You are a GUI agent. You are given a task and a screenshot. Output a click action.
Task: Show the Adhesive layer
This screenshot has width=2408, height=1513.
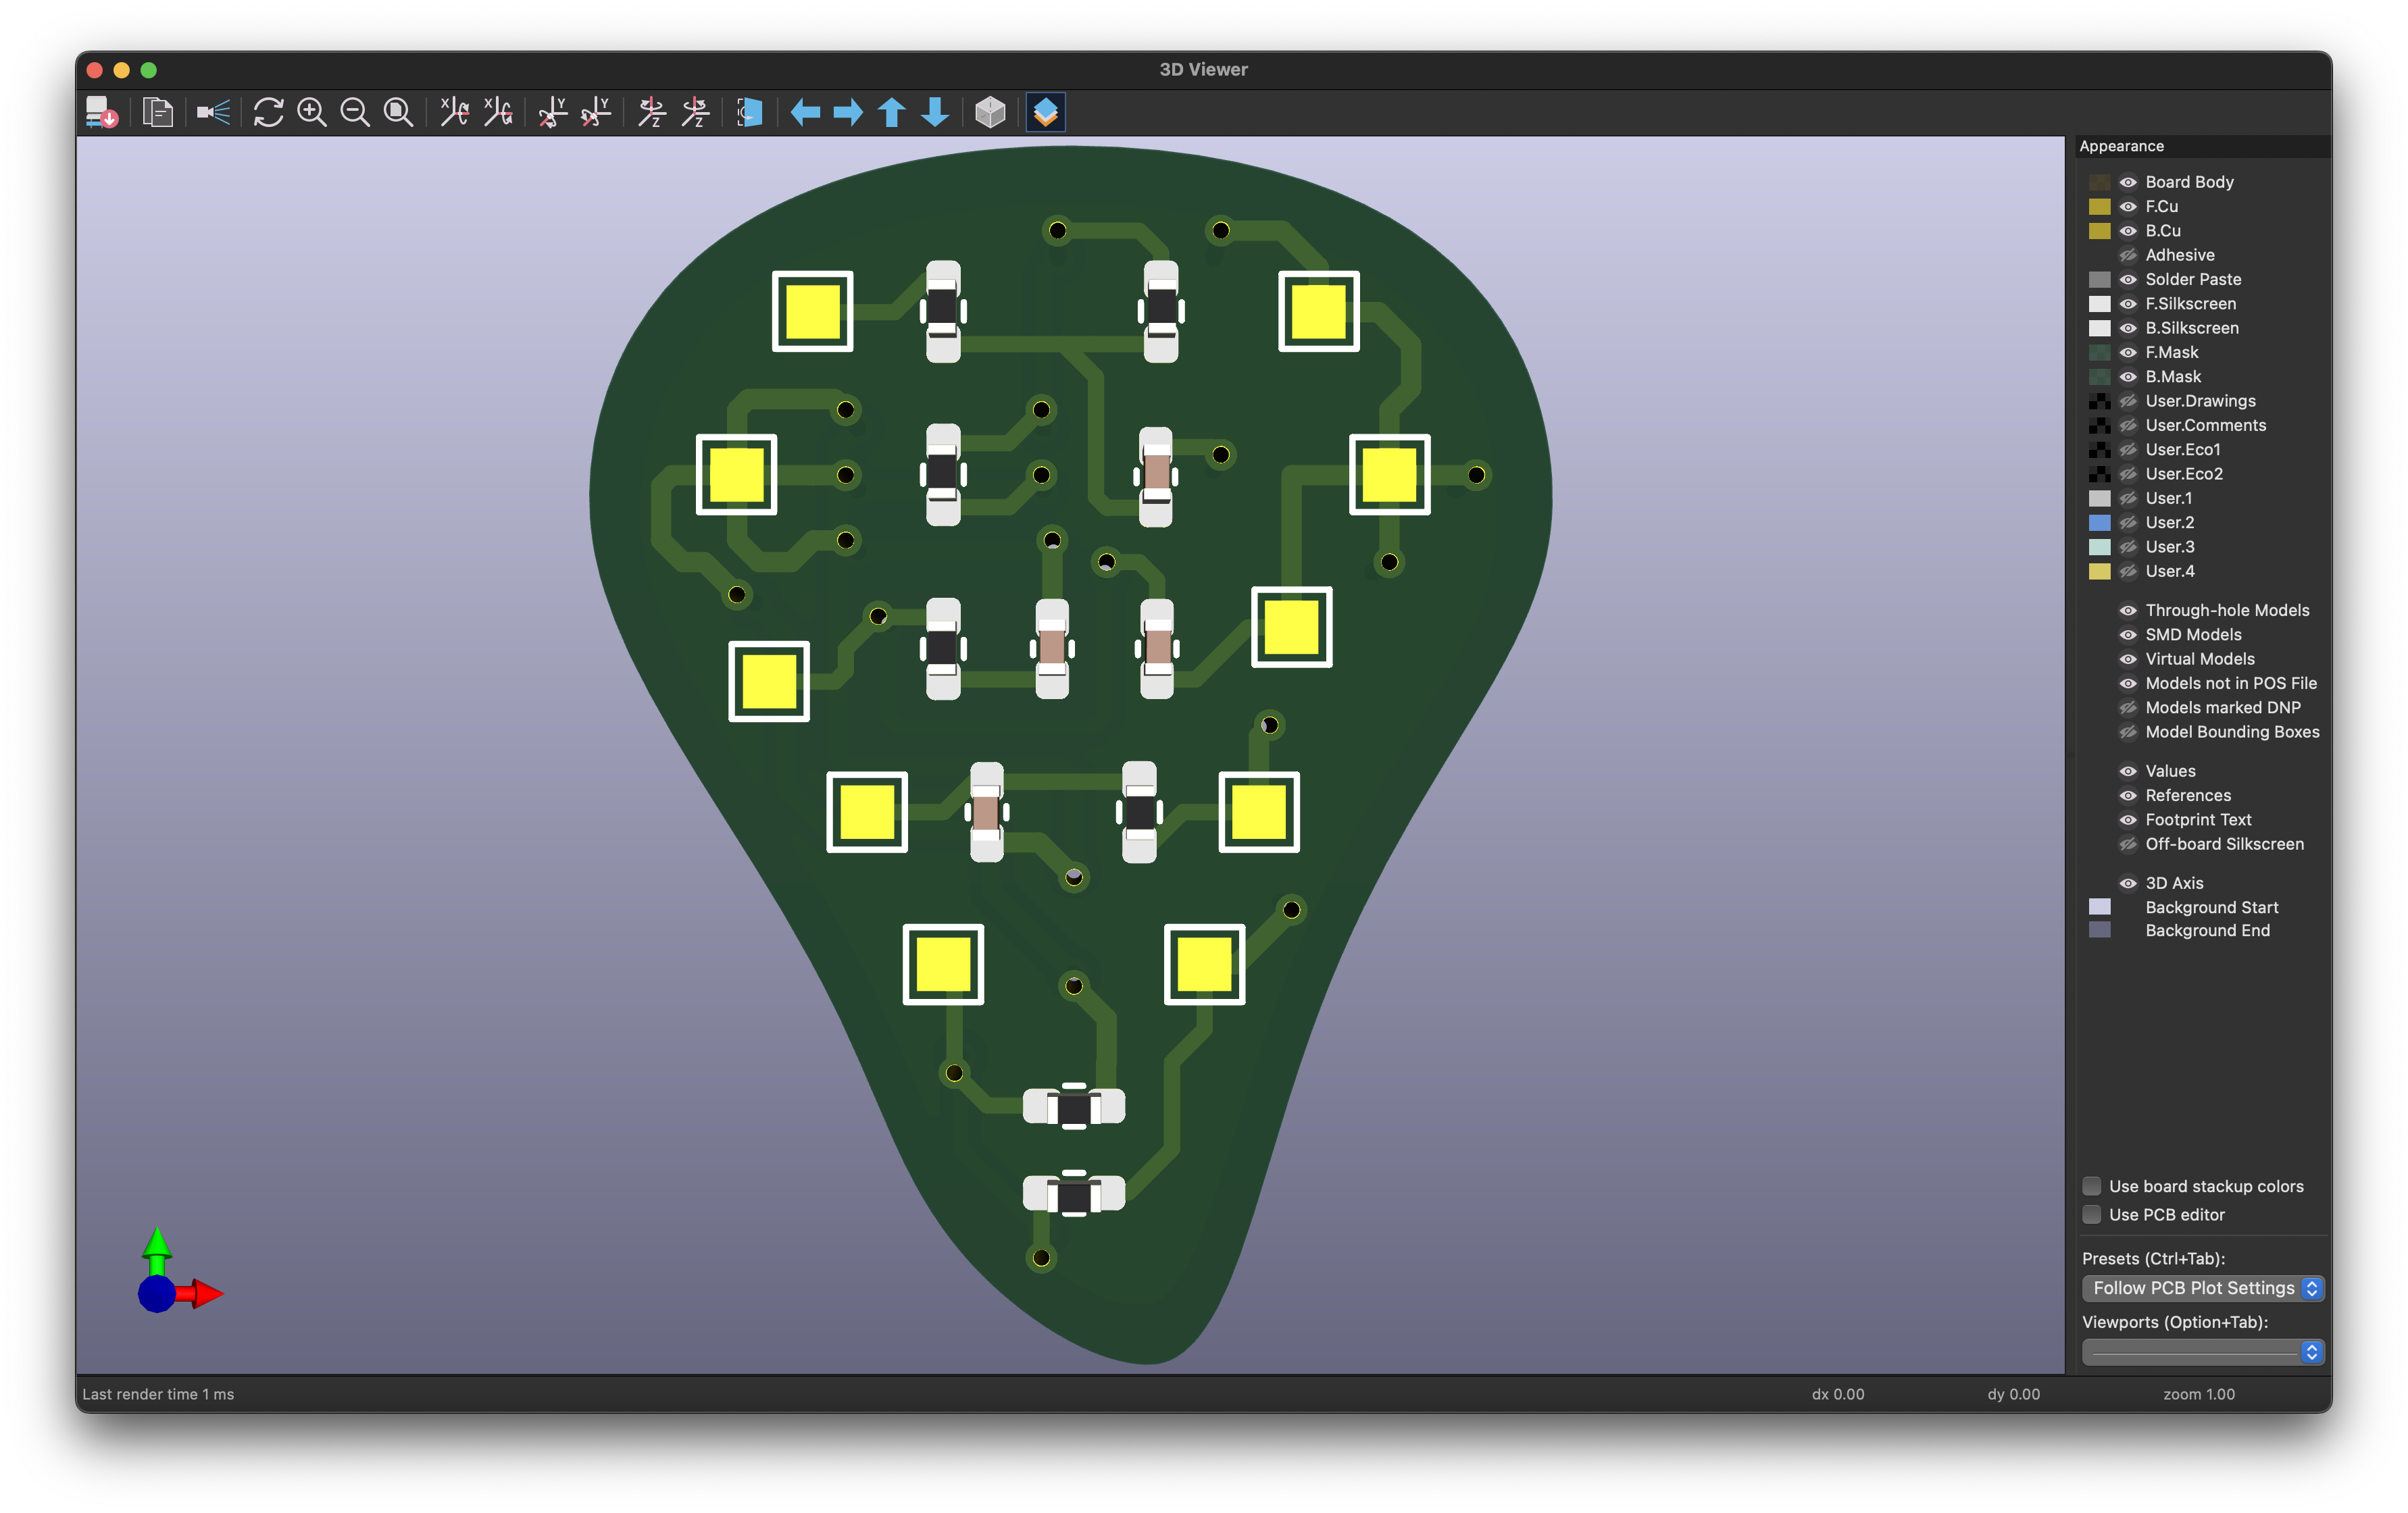(2128, 255)
